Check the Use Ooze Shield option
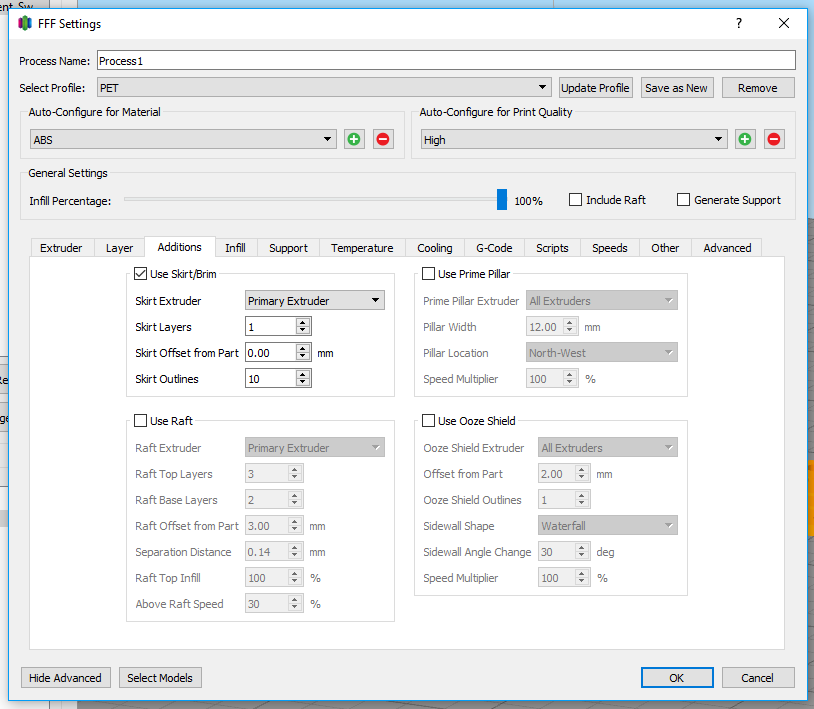 click(x=428, y=420)
